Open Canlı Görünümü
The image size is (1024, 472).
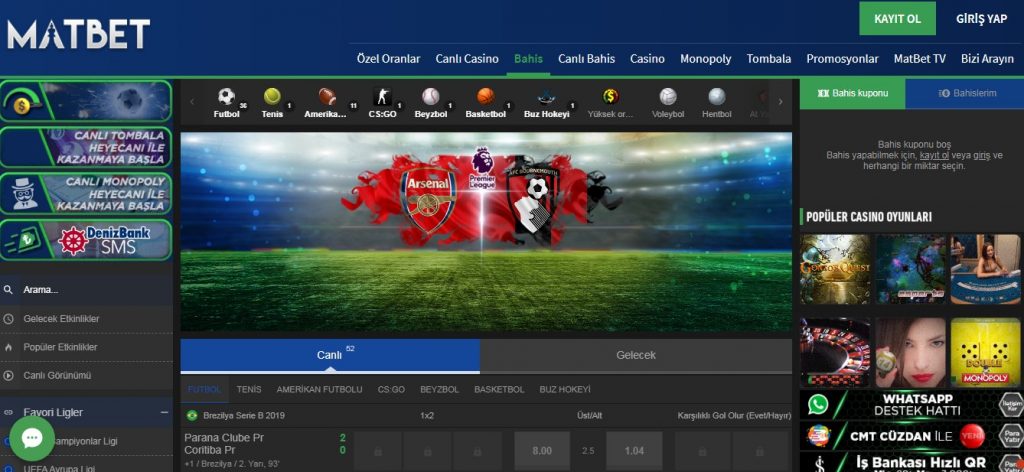[x=57, y=375]
